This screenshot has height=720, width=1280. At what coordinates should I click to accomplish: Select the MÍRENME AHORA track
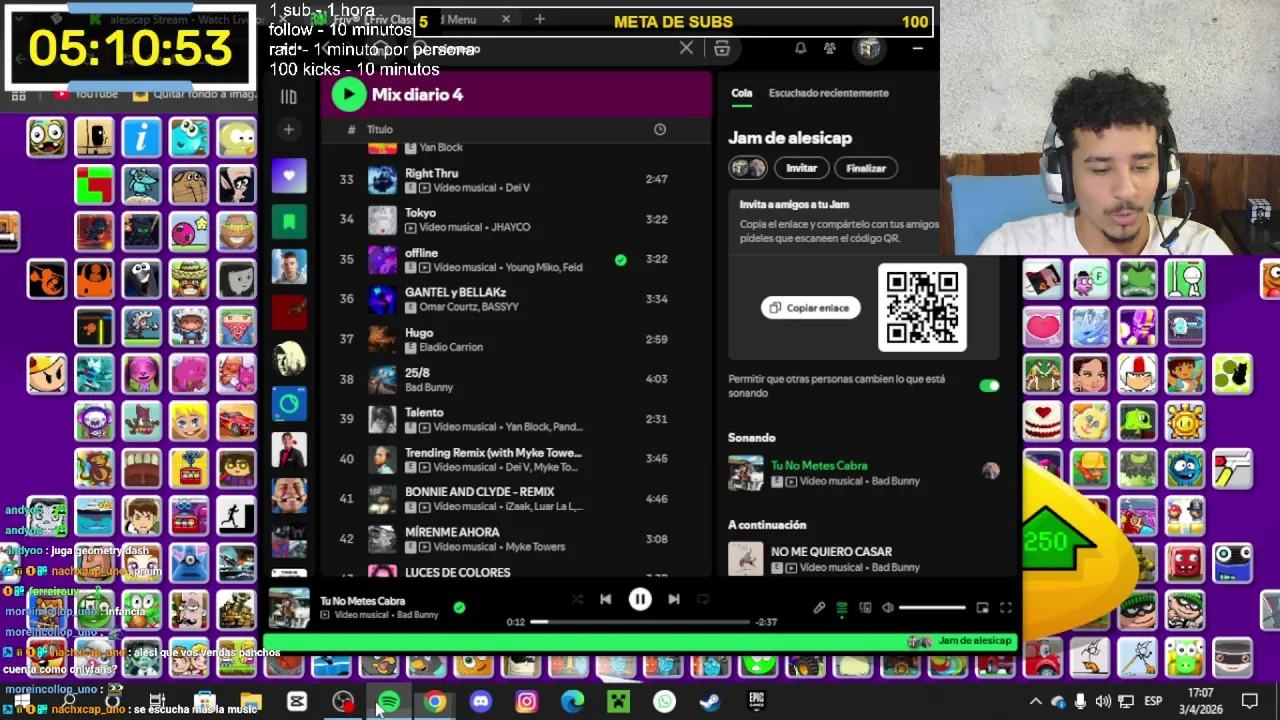pyautogui.click(x=516, y=539)
